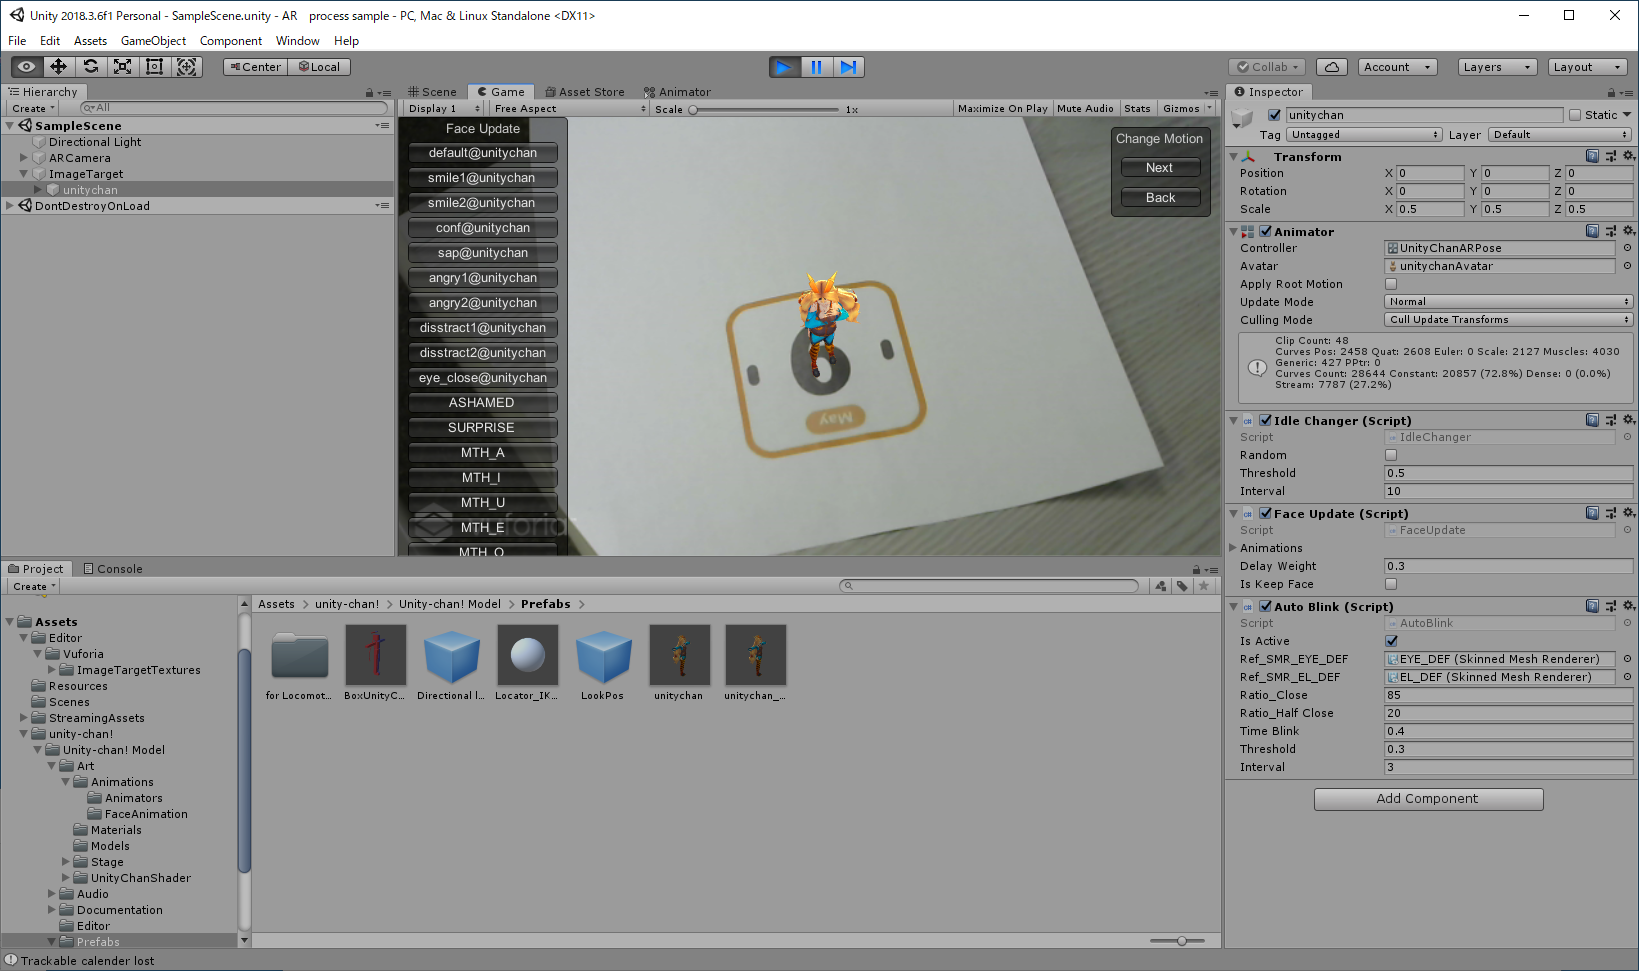
Task: Disable Idle Changer script checkbox
Action: 1265,420
